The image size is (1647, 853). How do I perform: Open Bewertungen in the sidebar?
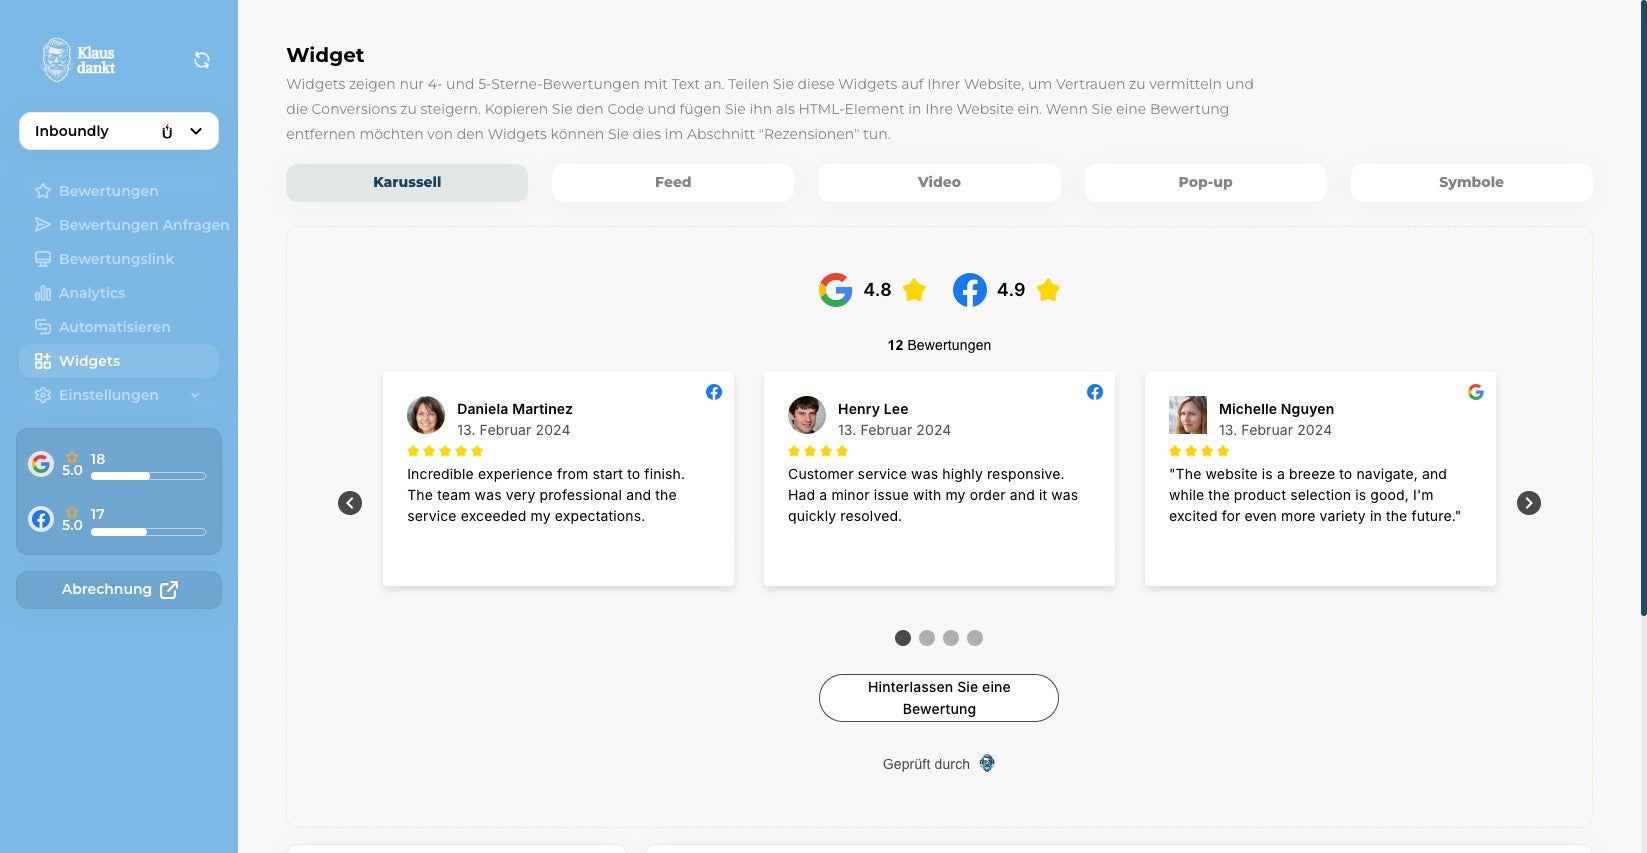[x=119, y=191]
